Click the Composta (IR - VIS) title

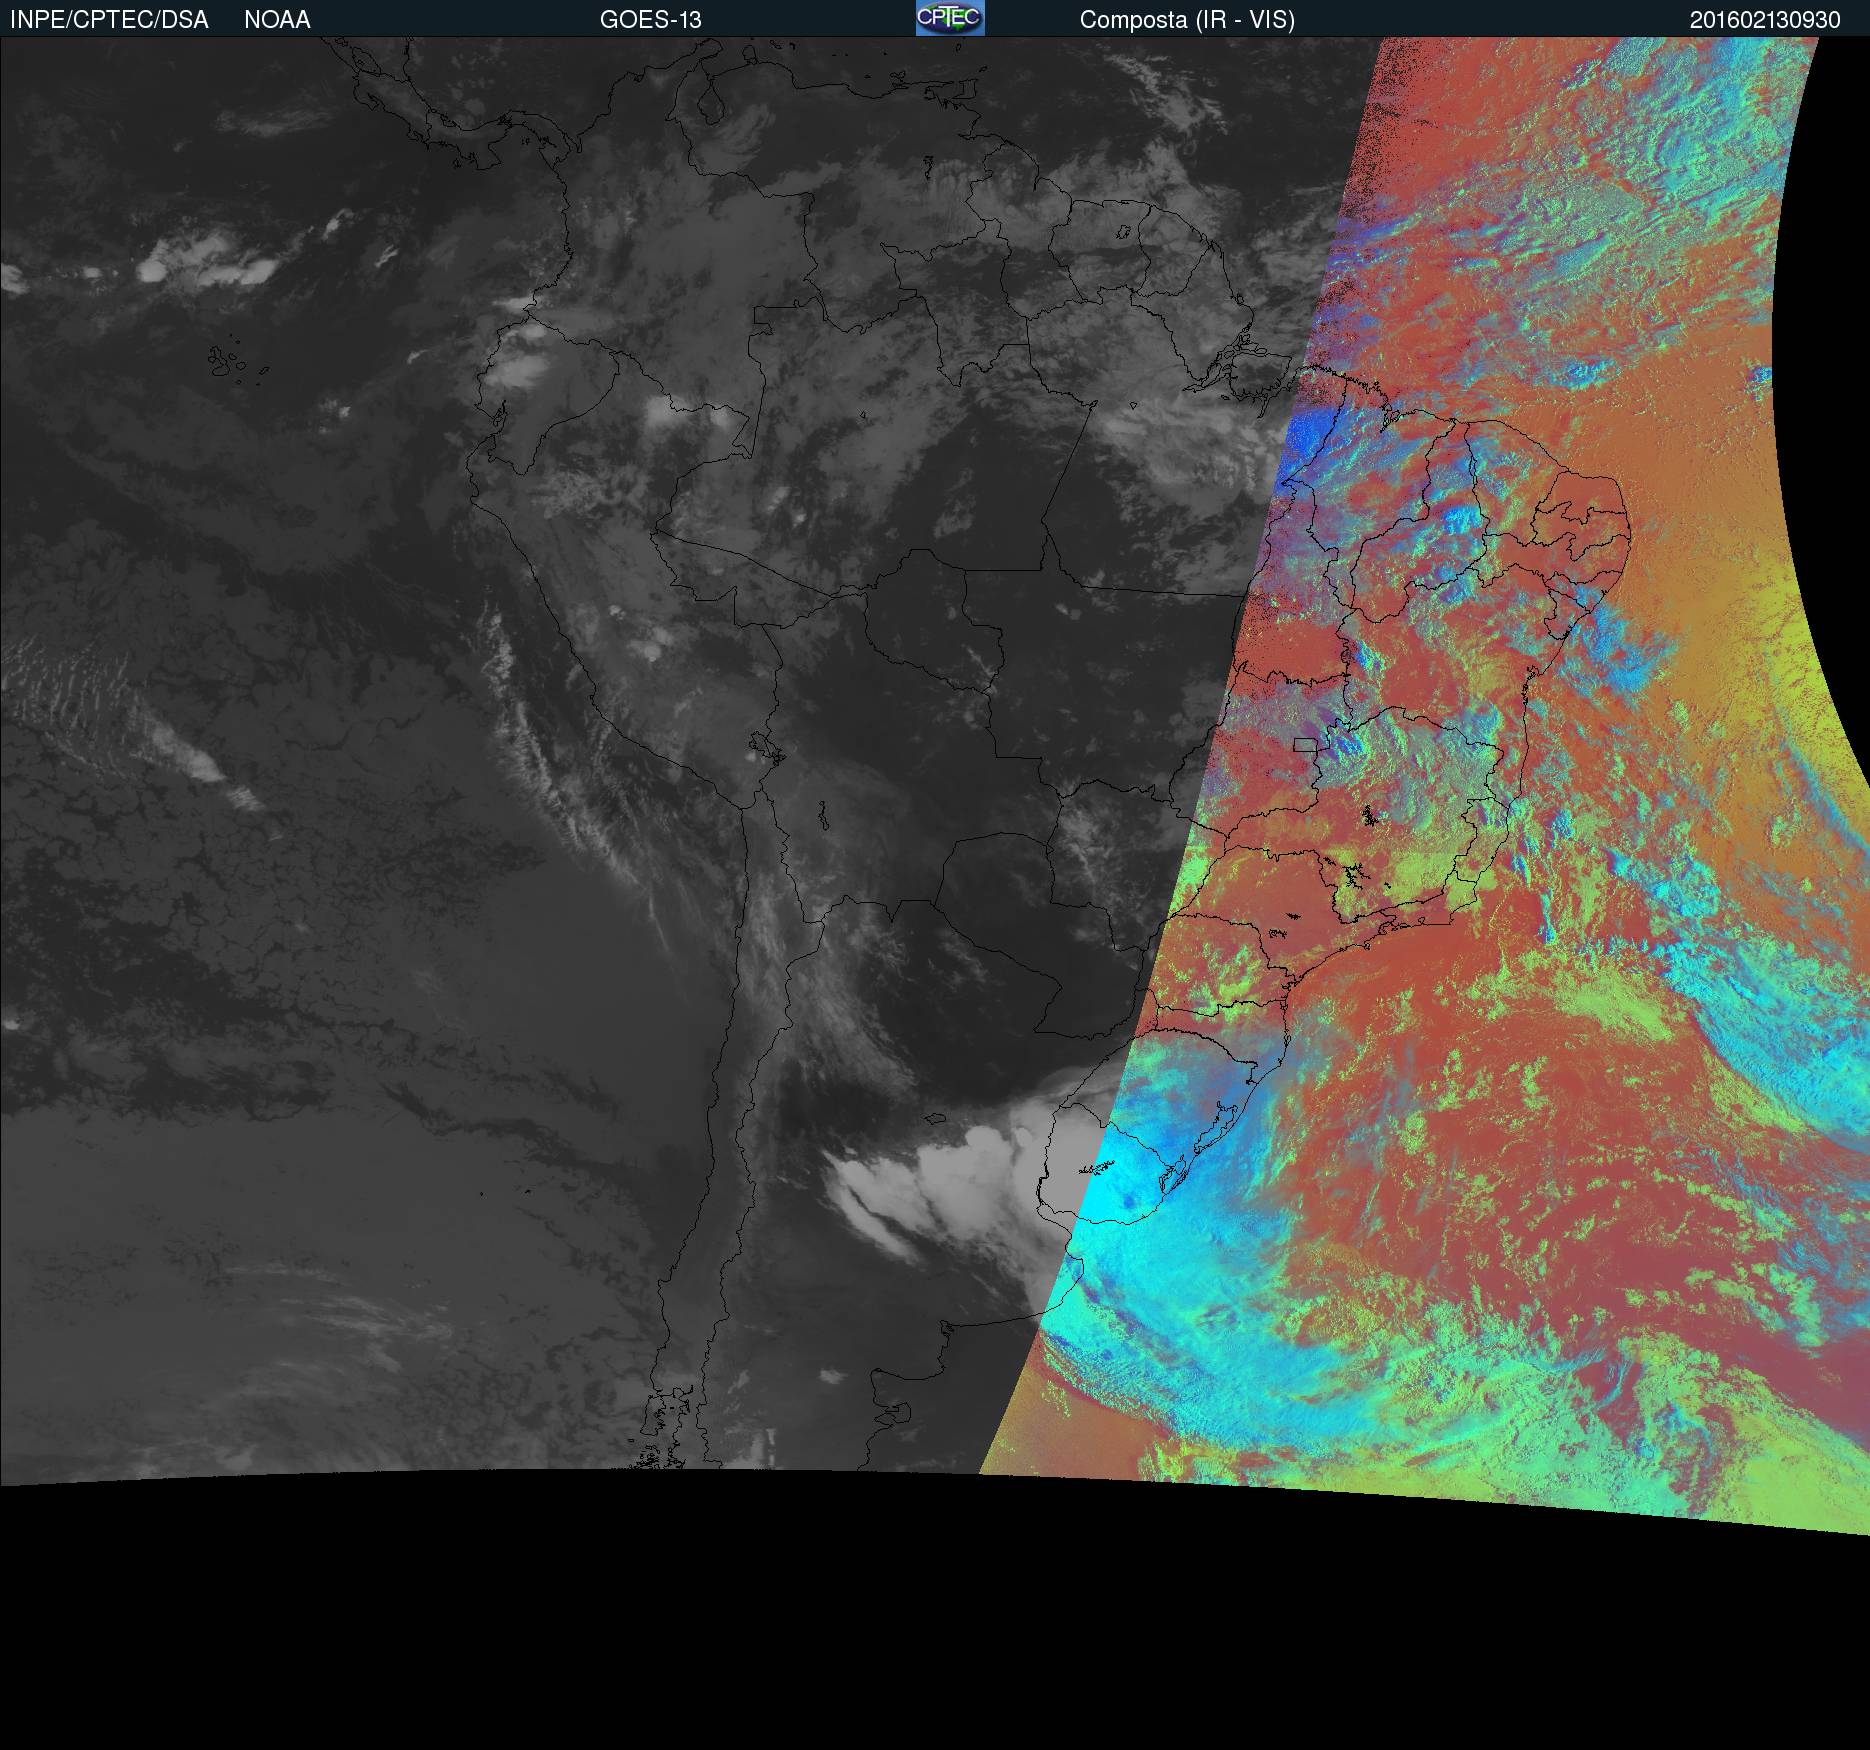pos(1187,20)
